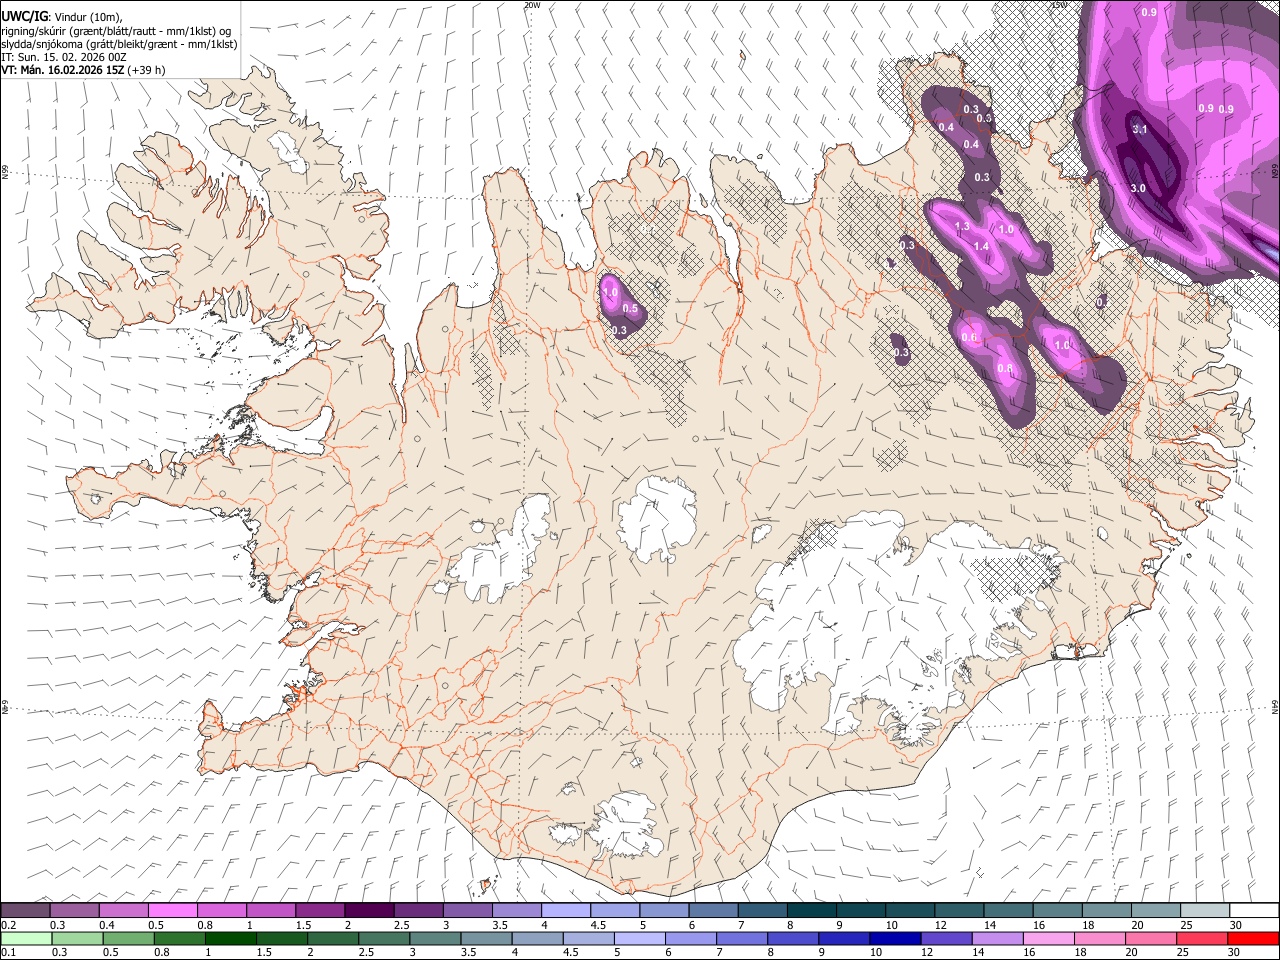Viewport: 1280px width, 960px height.
Task: Select the '3.0' precipitation value label
Action: [x=1138, y=188]
